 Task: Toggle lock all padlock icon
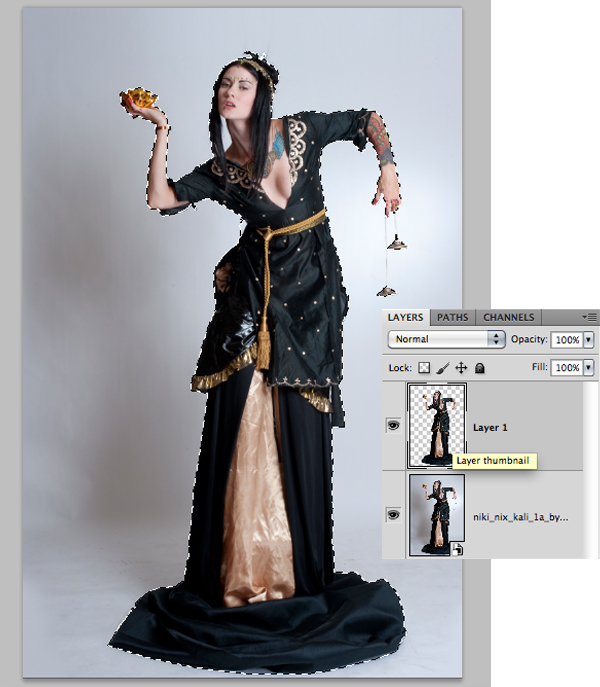pyautogui.click(x=480, y=368)
